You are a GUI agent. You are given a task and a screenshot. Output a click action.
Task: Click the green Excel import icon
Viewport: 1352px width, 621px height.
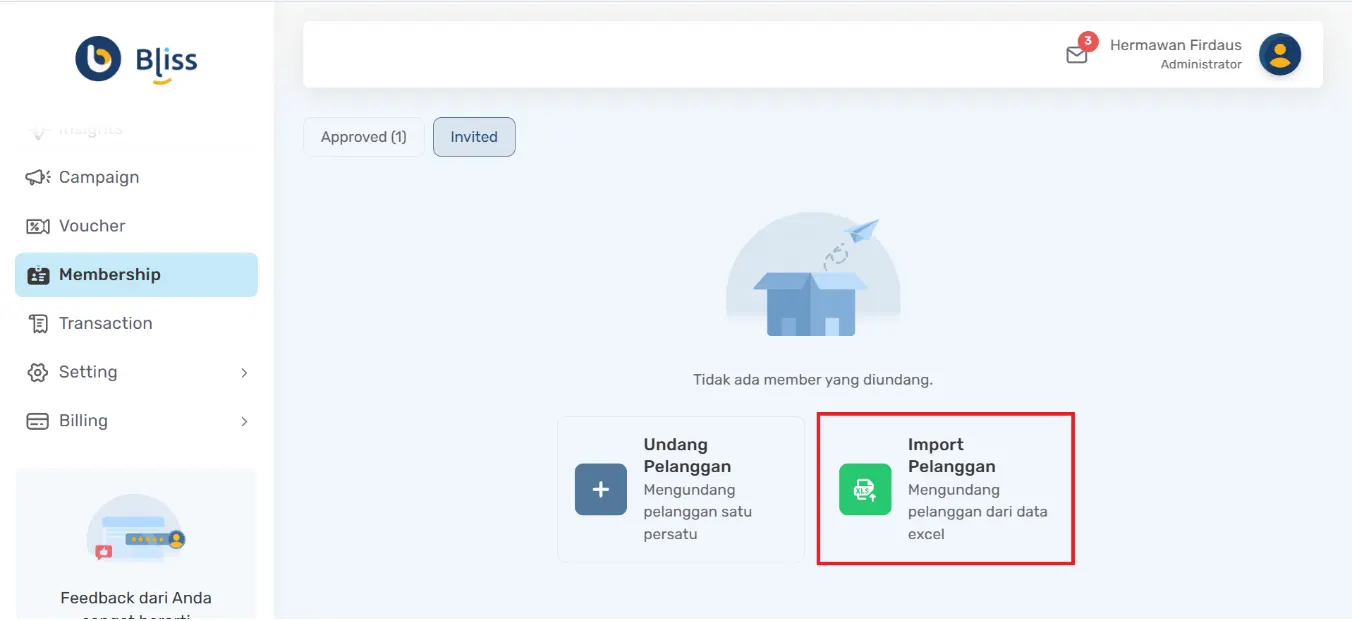tap(865, 489)
